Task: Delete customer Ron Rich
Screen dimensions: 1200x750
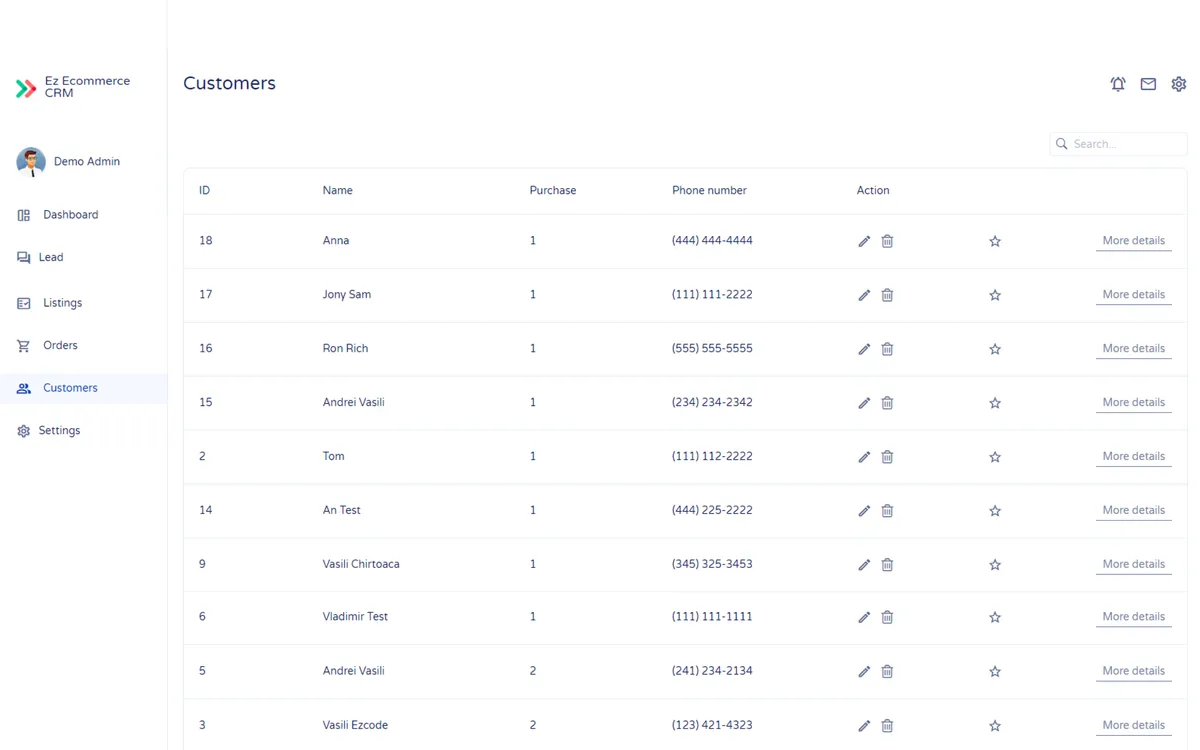Action: point(887,349)
